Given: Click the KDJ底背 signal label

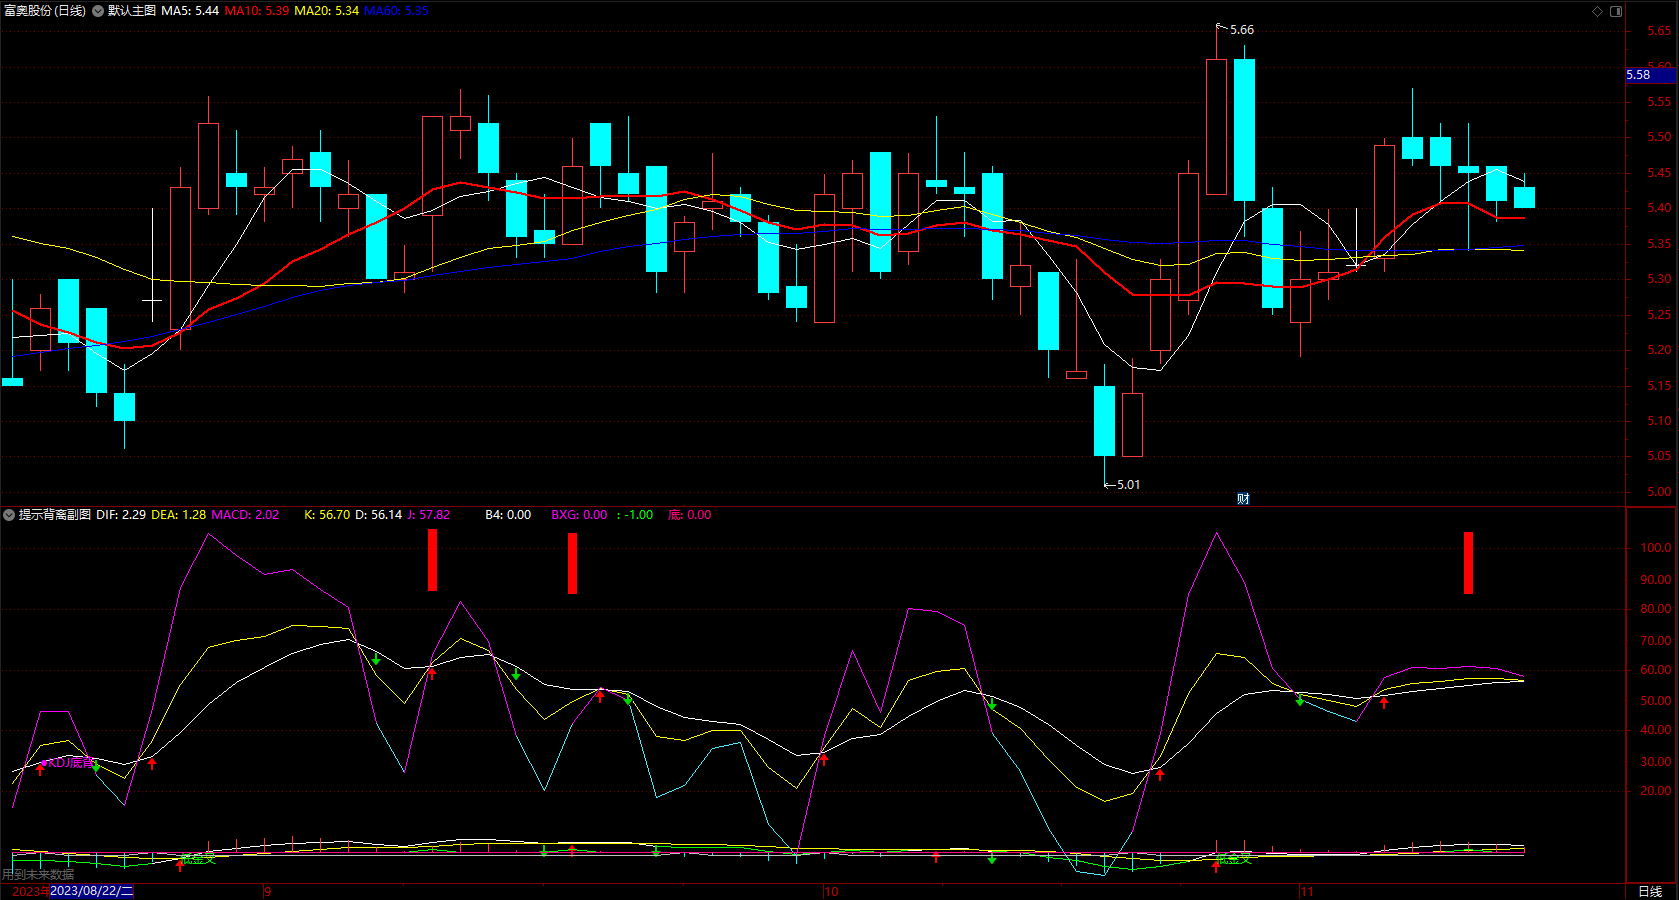Looking at the screenshot, I should [x=73, y=763].
